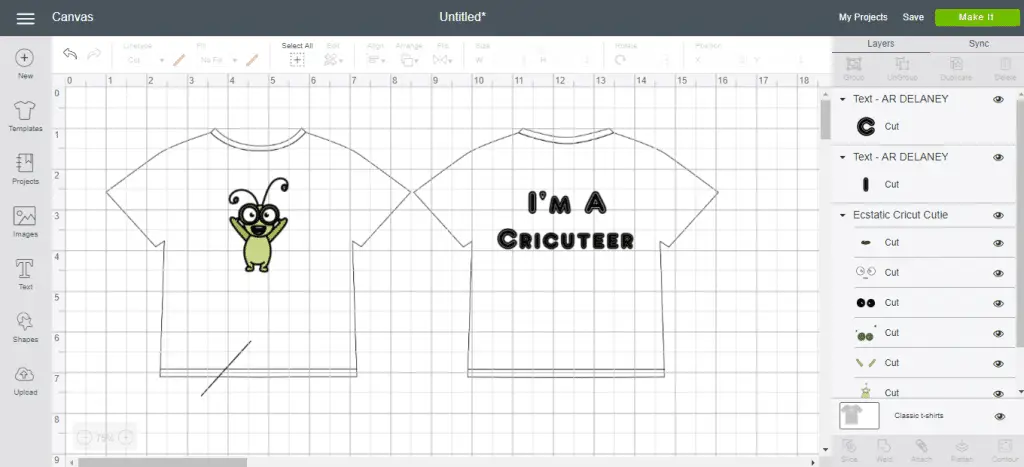Click the 79% zoom level label

104,438
